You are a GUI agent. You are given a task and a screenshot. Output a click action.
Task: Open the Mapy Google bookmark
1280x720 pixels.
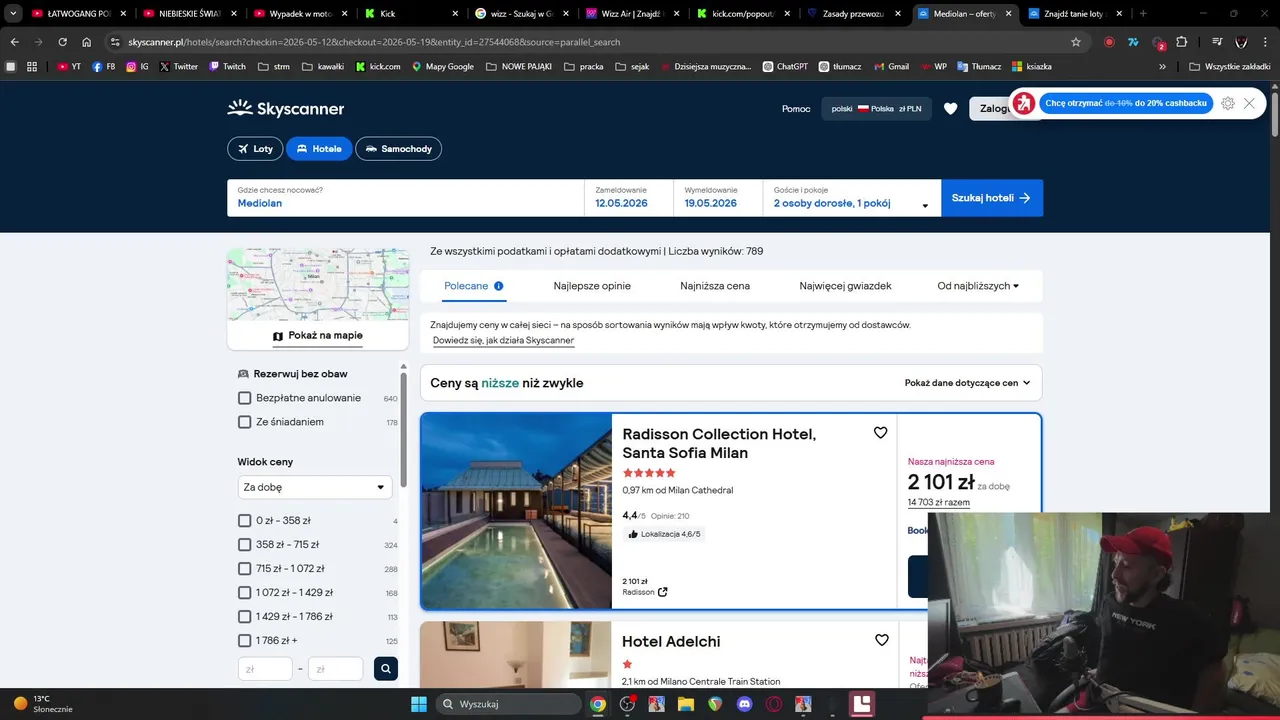point(442,66)
